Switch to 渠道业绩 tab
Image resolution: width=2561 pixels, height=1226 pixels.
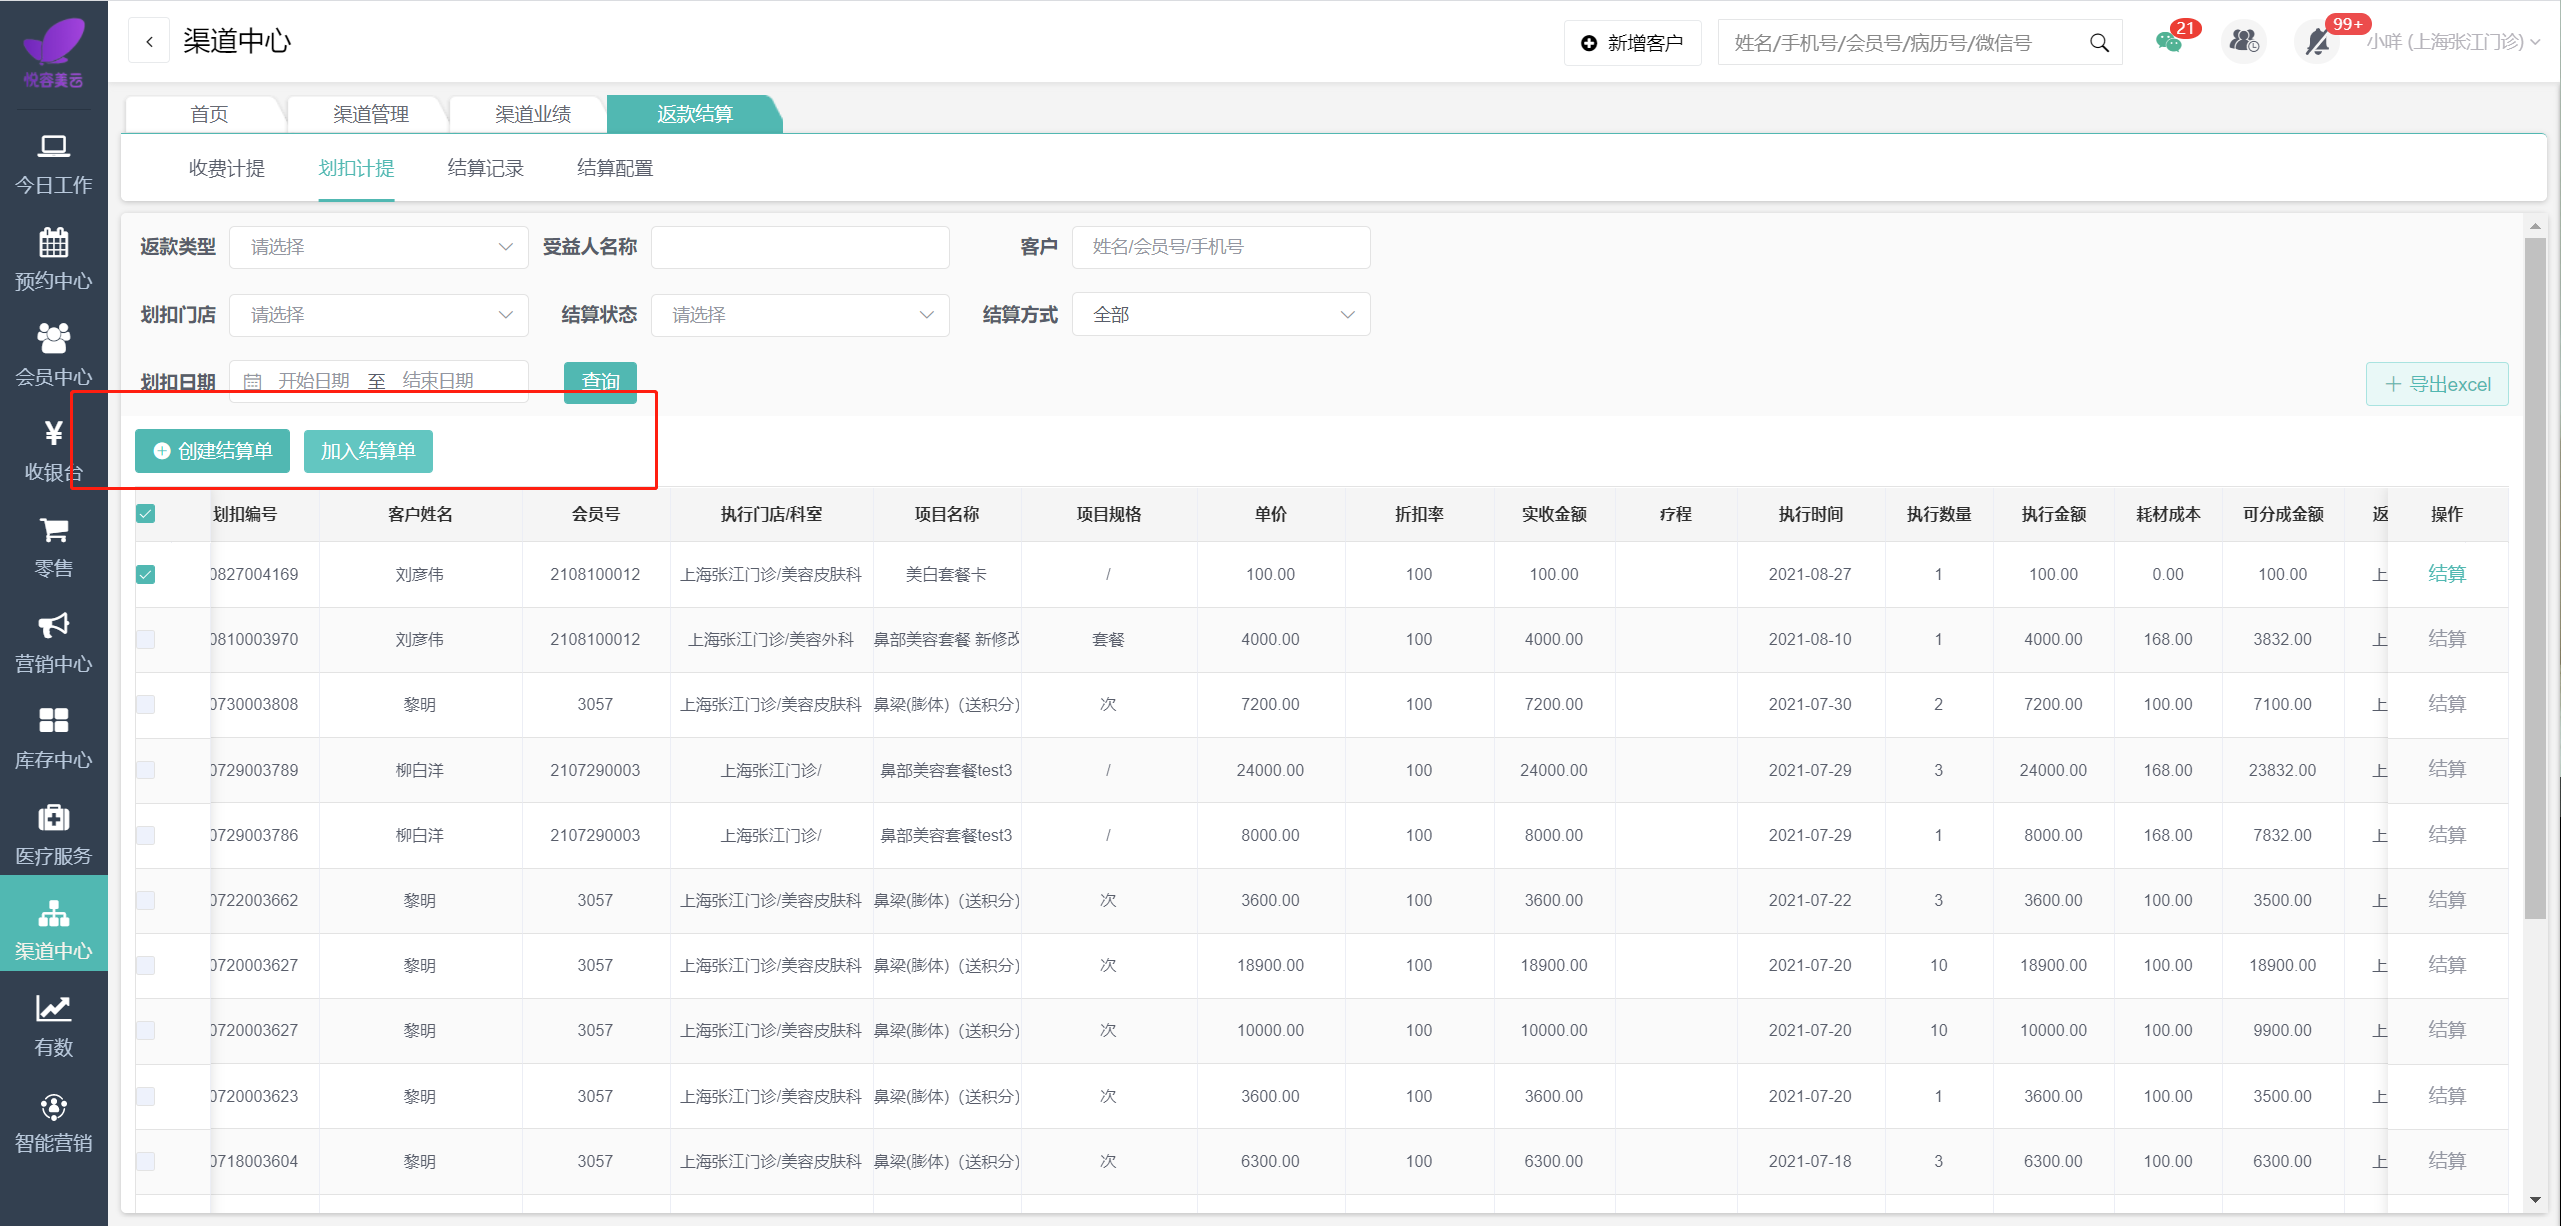pyautogui.click(x=533, y=114)
